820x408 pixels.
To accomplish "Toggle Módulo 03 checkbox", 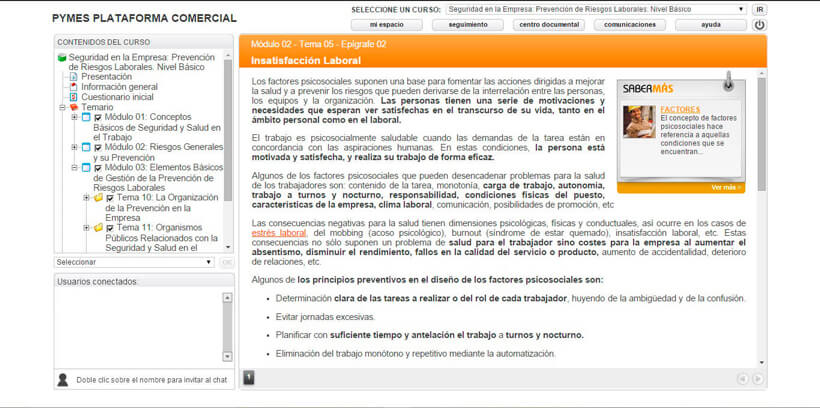I will [98, 168].
